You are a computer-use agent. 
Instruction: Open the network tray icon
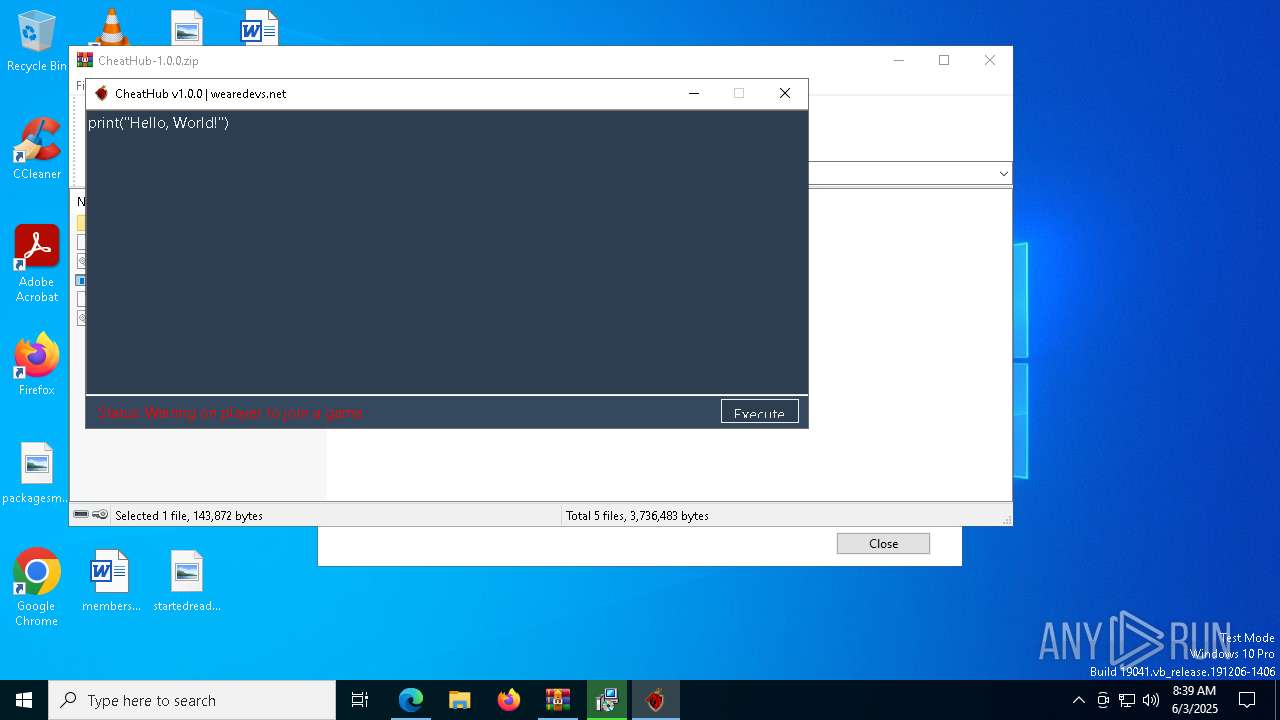(1127, 700)
